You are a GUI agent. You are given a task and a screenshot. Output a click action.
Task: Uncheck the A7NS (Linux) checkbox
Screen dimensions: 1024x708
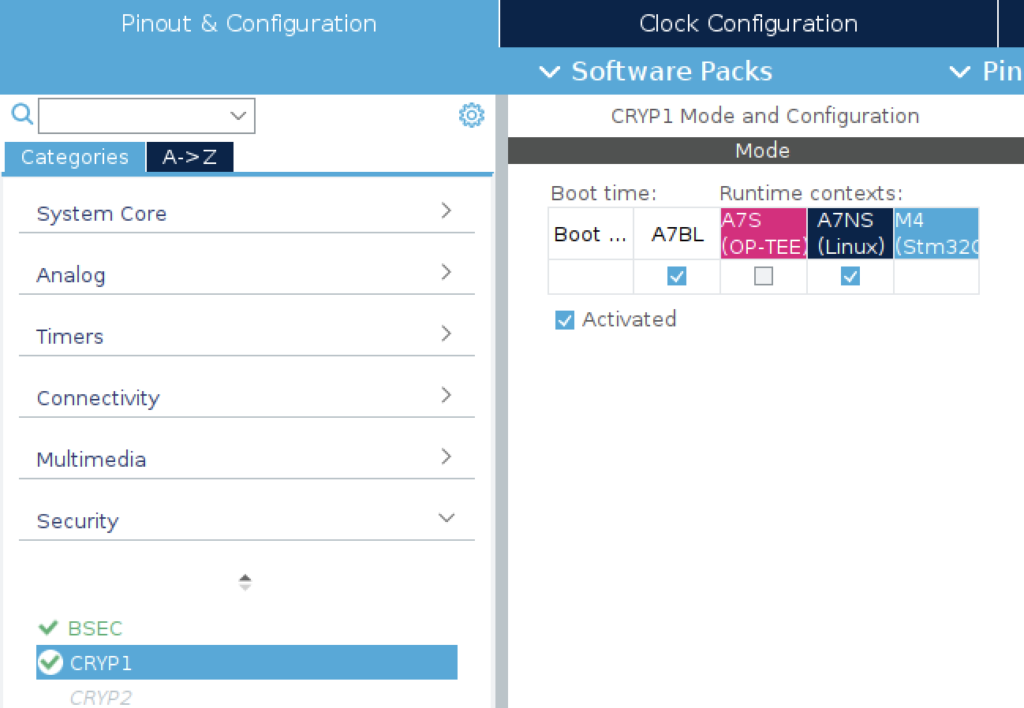(x=850, y=276)
